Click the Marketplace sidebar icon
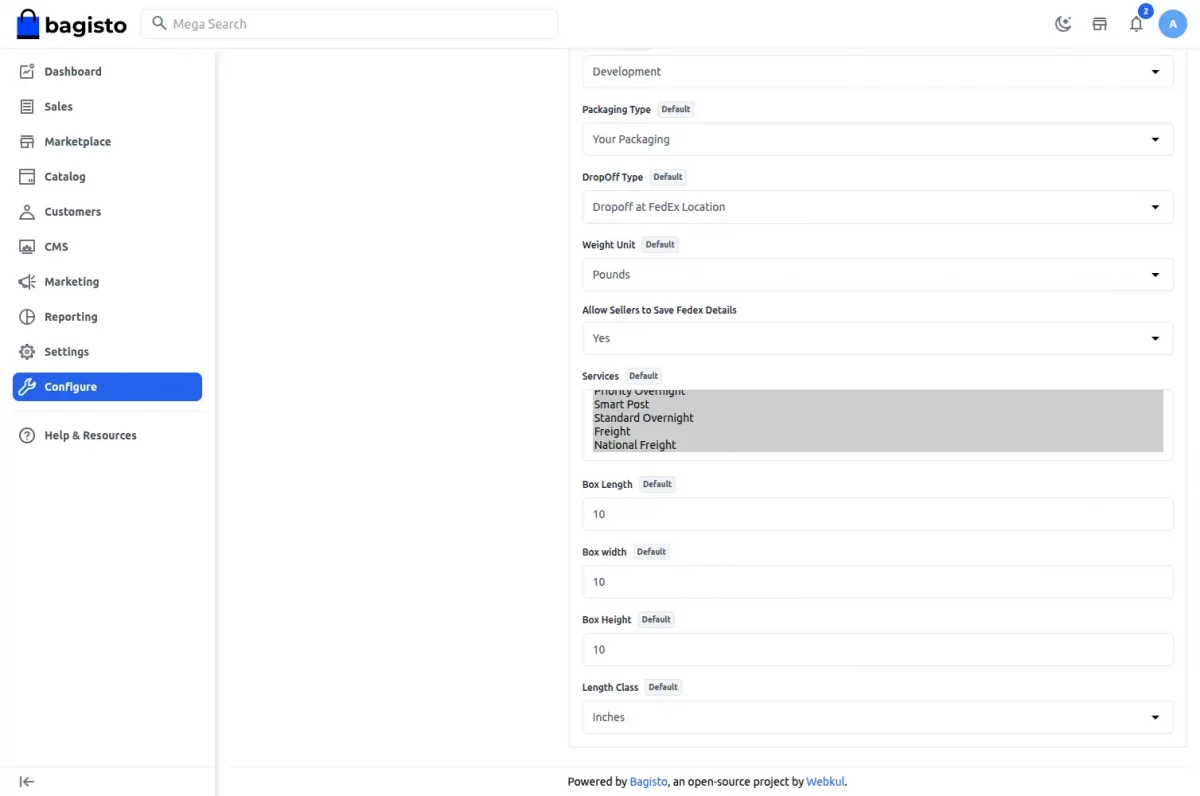The image size is (1200, 796). click(x=27, y=141)
